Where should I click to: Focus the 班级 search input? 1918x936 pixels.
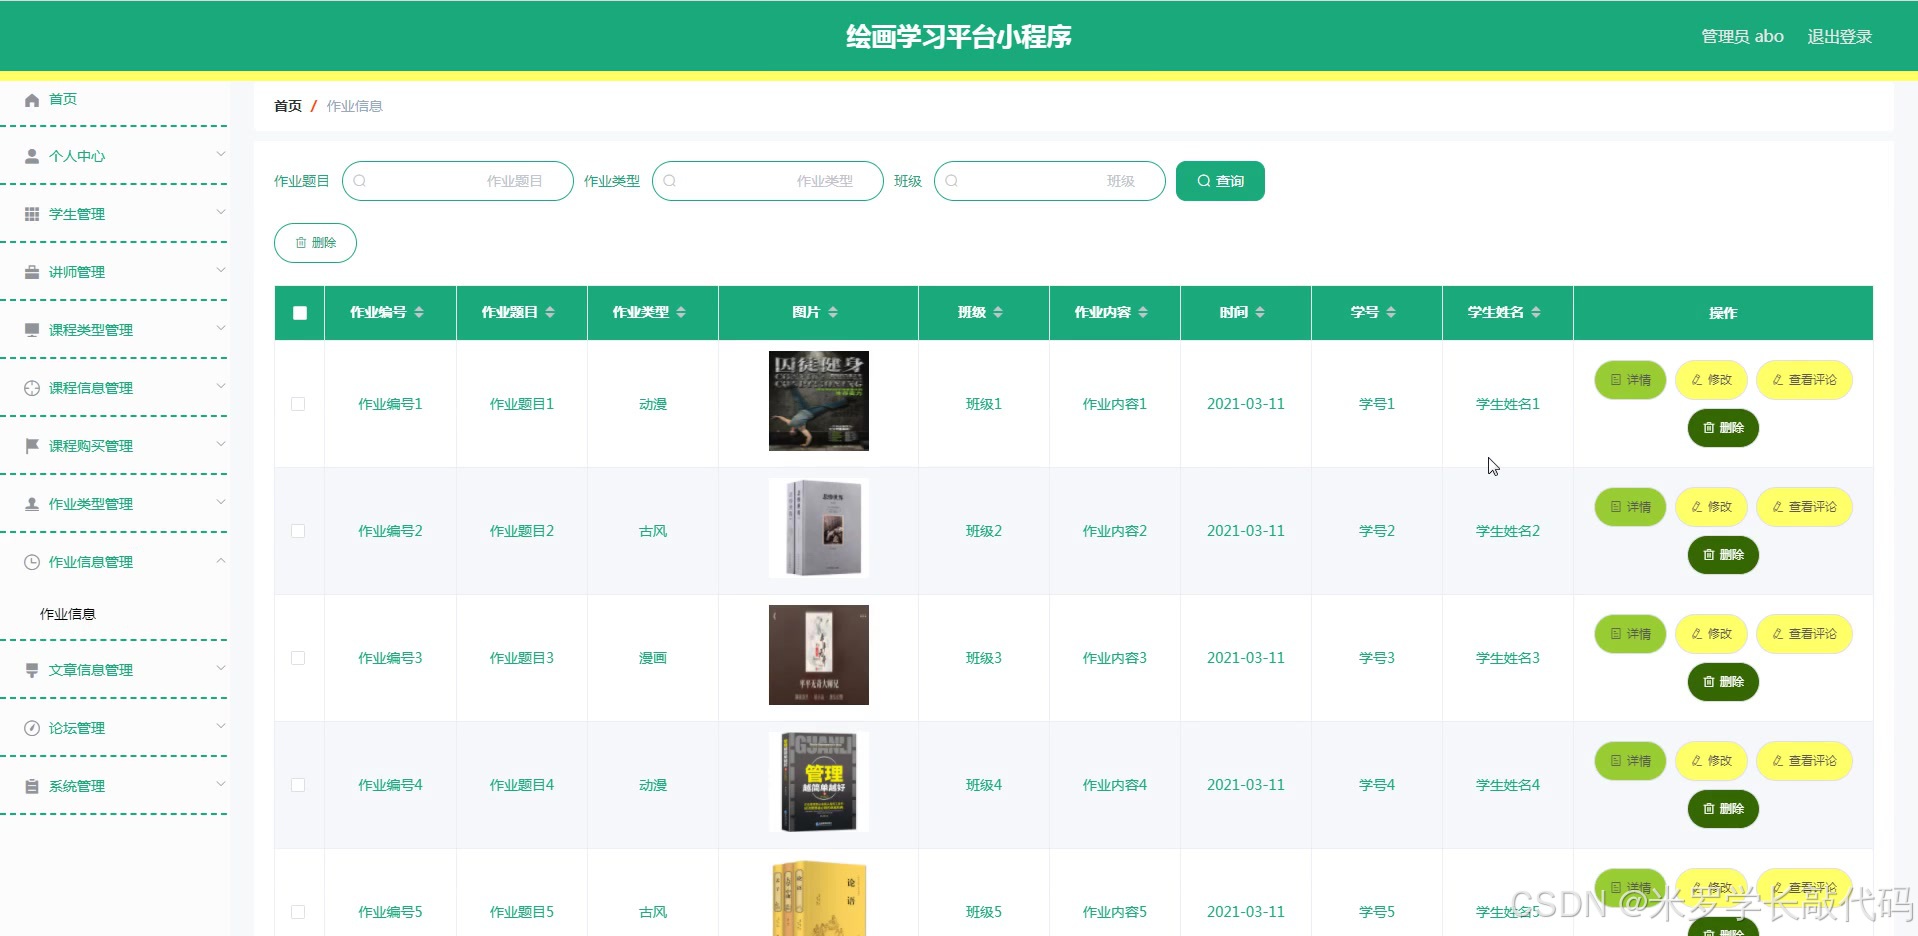(1050, 181)
